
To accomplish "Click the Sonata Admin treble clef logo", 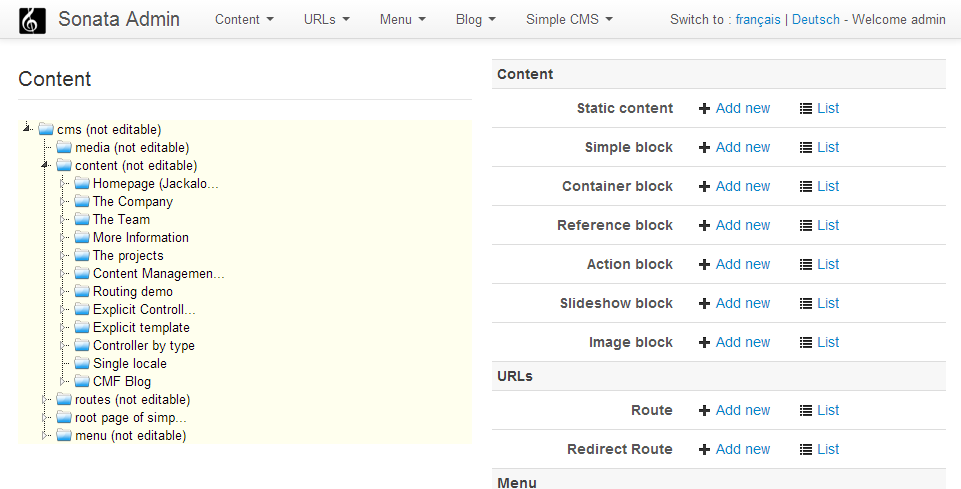I will [x=32, y=20].
